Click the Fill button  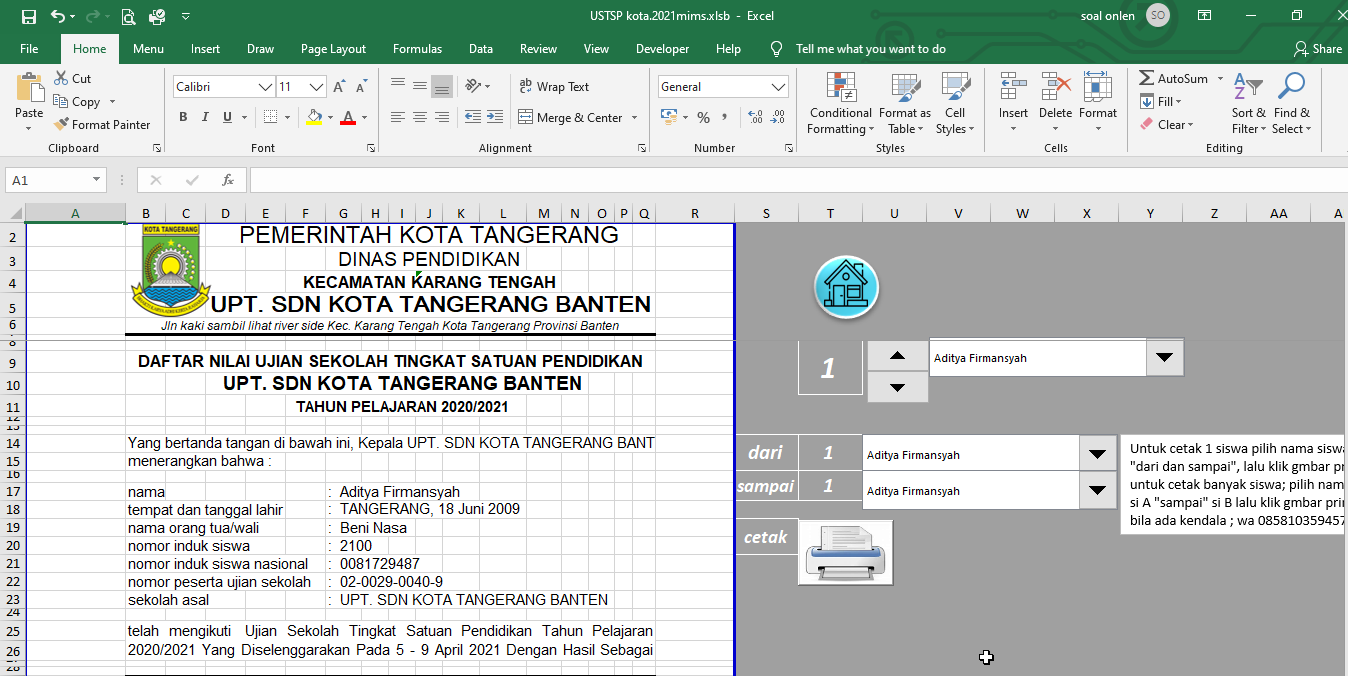coord(1160,101)
